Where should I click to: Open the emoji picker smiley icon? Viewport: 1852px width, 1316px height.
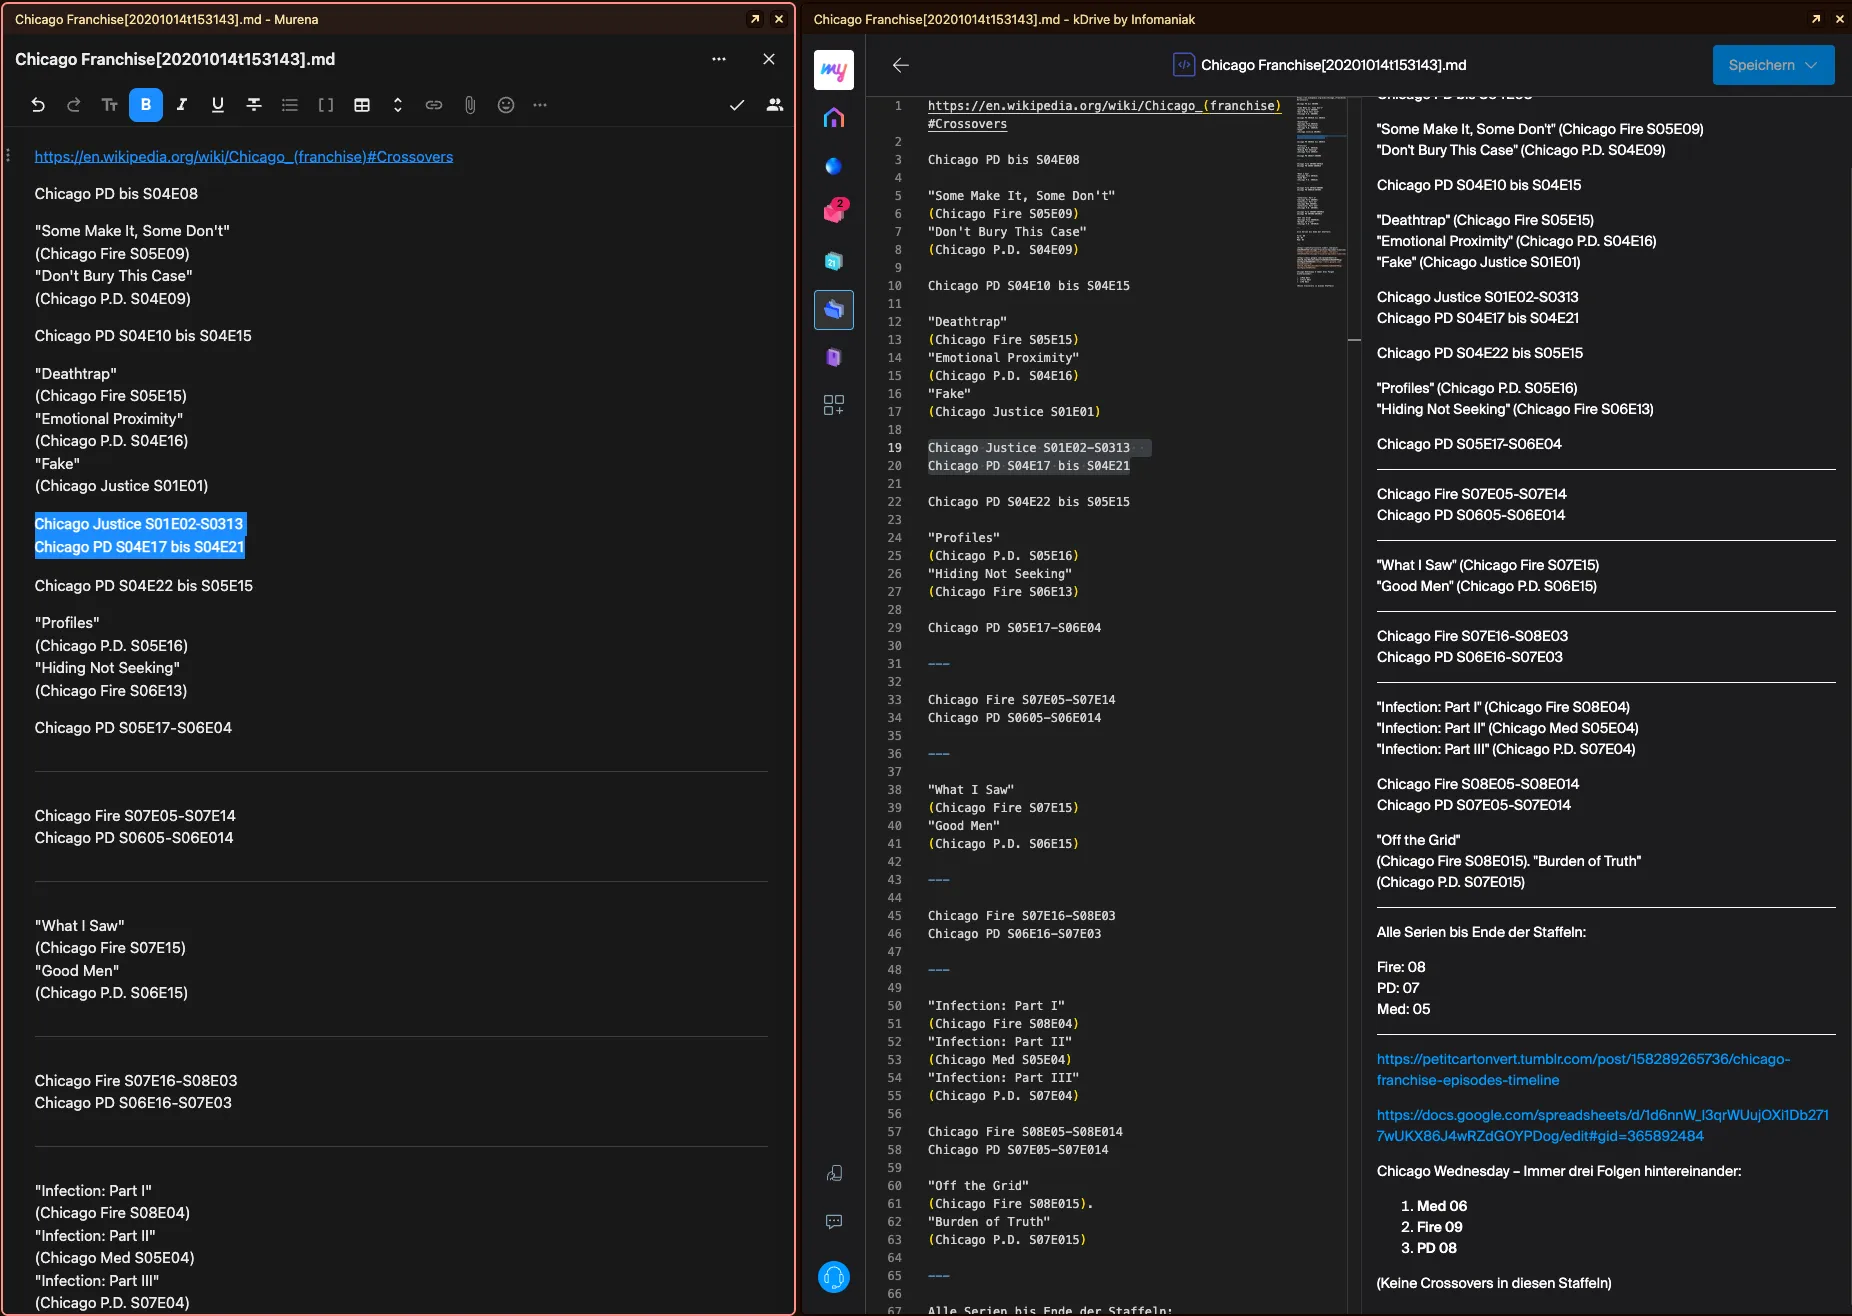[506, 105]
